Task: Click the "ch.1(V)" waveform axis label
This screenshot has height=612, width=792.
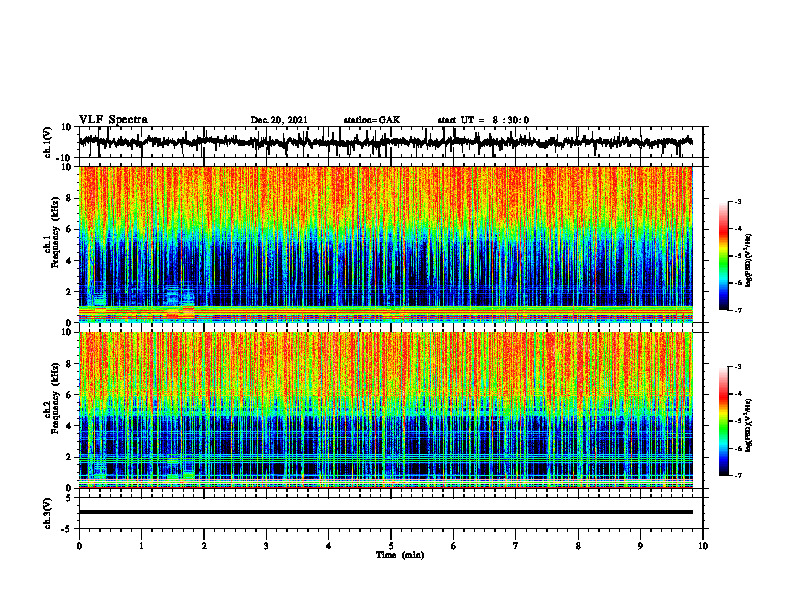Action: tap(48, 142)
